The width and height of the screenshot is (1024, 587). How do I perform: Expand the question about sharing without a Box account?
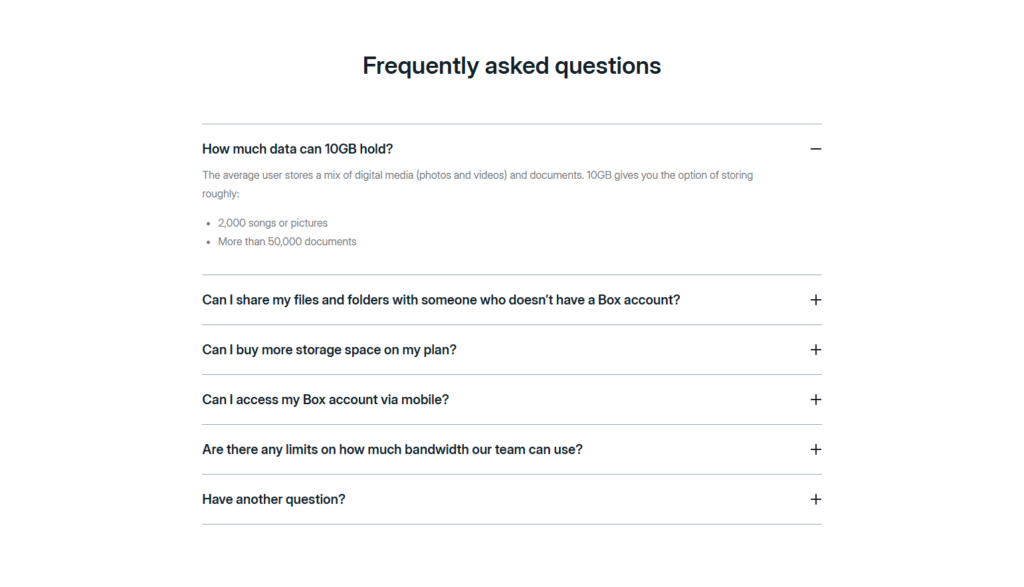(x=815, y=299)
